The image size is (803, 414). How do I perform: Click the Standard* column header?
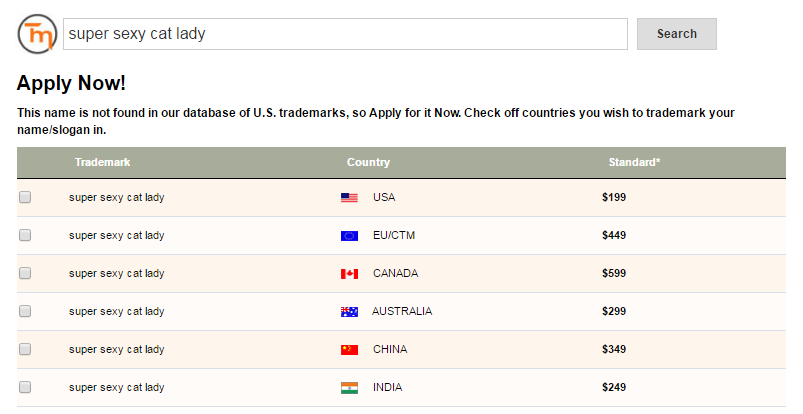pyautogui.click(x=634, y=162)
